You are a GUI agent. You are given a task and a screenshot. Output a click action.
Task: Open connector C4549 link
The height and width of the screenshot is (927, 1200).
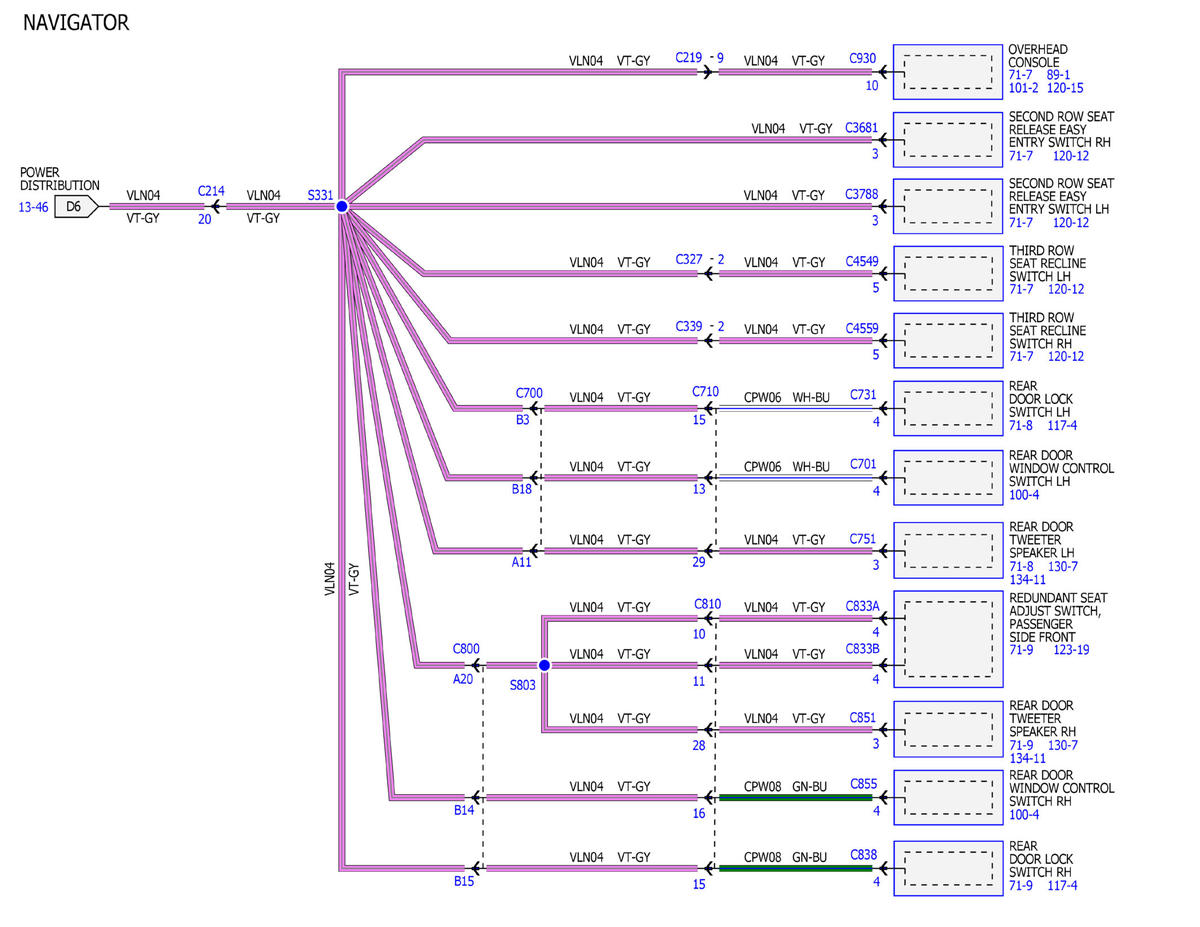(861, 262)
